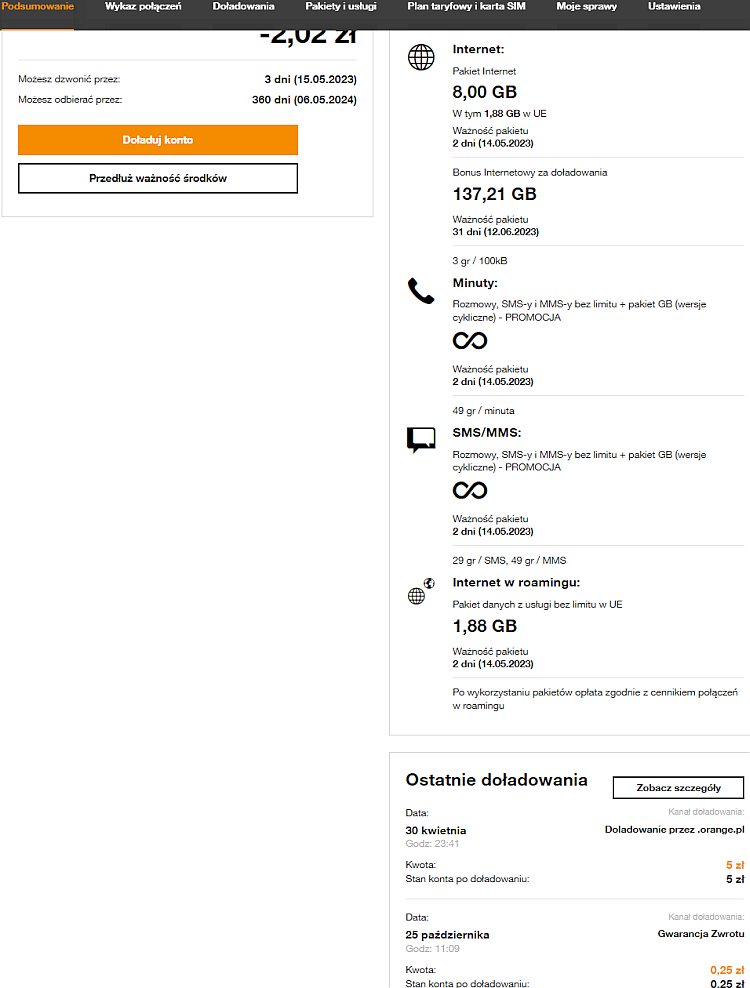The width and height of the screenshot is (750, 988).
Task: Click the roaming internet globe icon
Action: pyautogui.click(x=421, y=592)
